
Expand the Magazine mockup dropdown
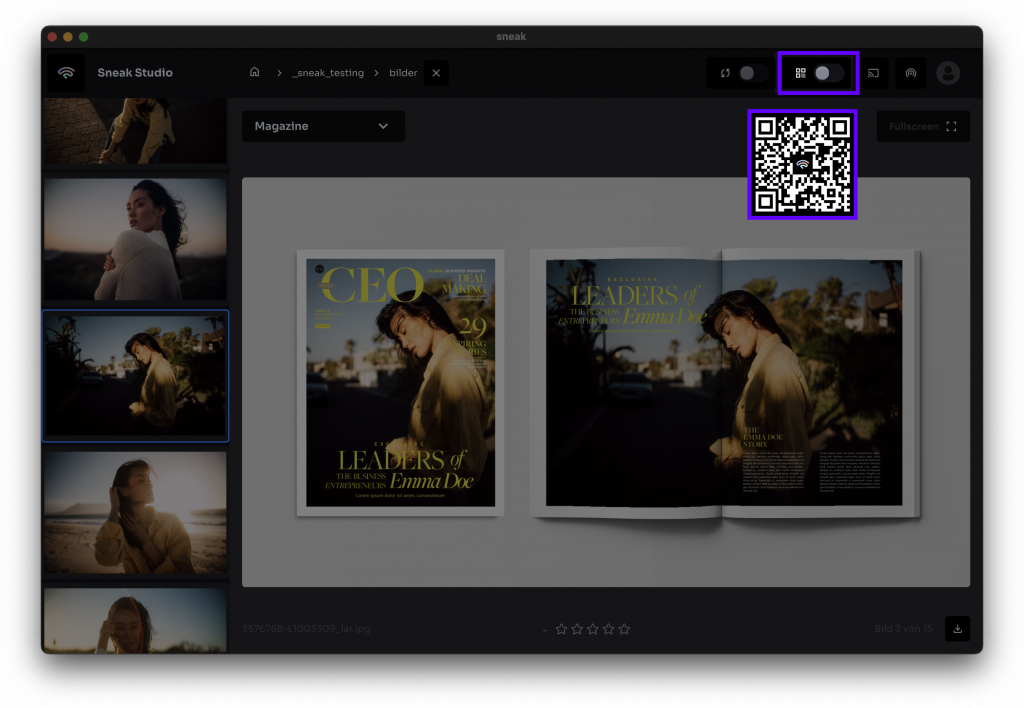pyautogui.click(x=322, y=126)
